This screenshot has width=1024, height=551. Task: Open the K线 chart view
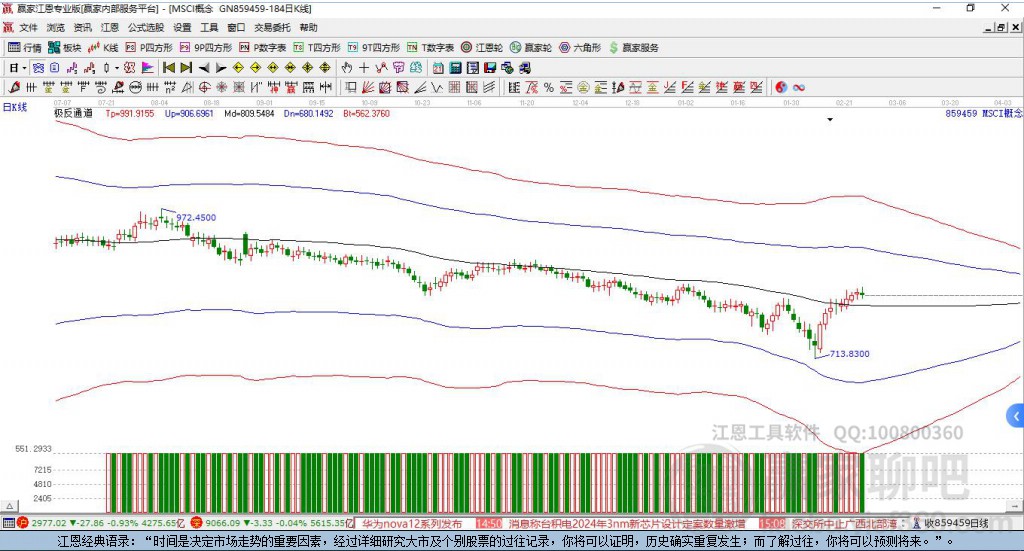pos(103,47)
